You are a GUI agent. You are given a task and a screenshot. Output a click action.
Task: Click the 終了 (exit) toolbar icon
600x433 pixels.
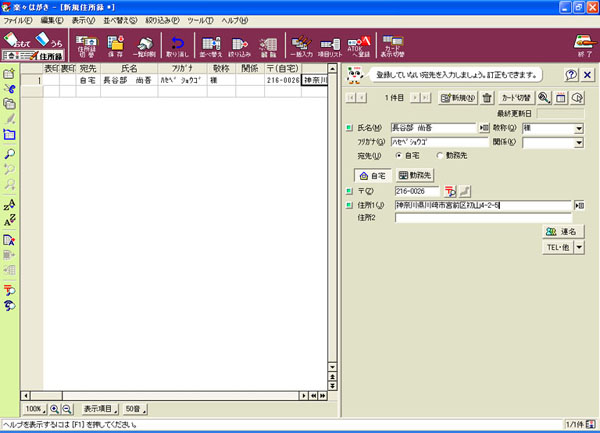582,44
